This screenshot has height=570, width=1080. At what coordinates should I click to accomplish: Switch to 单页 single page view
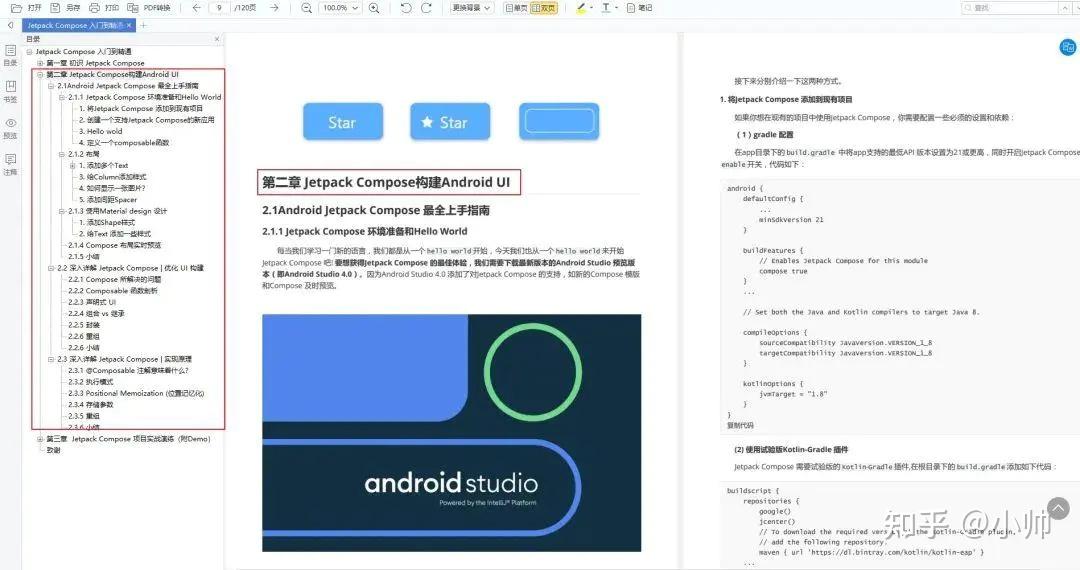click(516, 8)
